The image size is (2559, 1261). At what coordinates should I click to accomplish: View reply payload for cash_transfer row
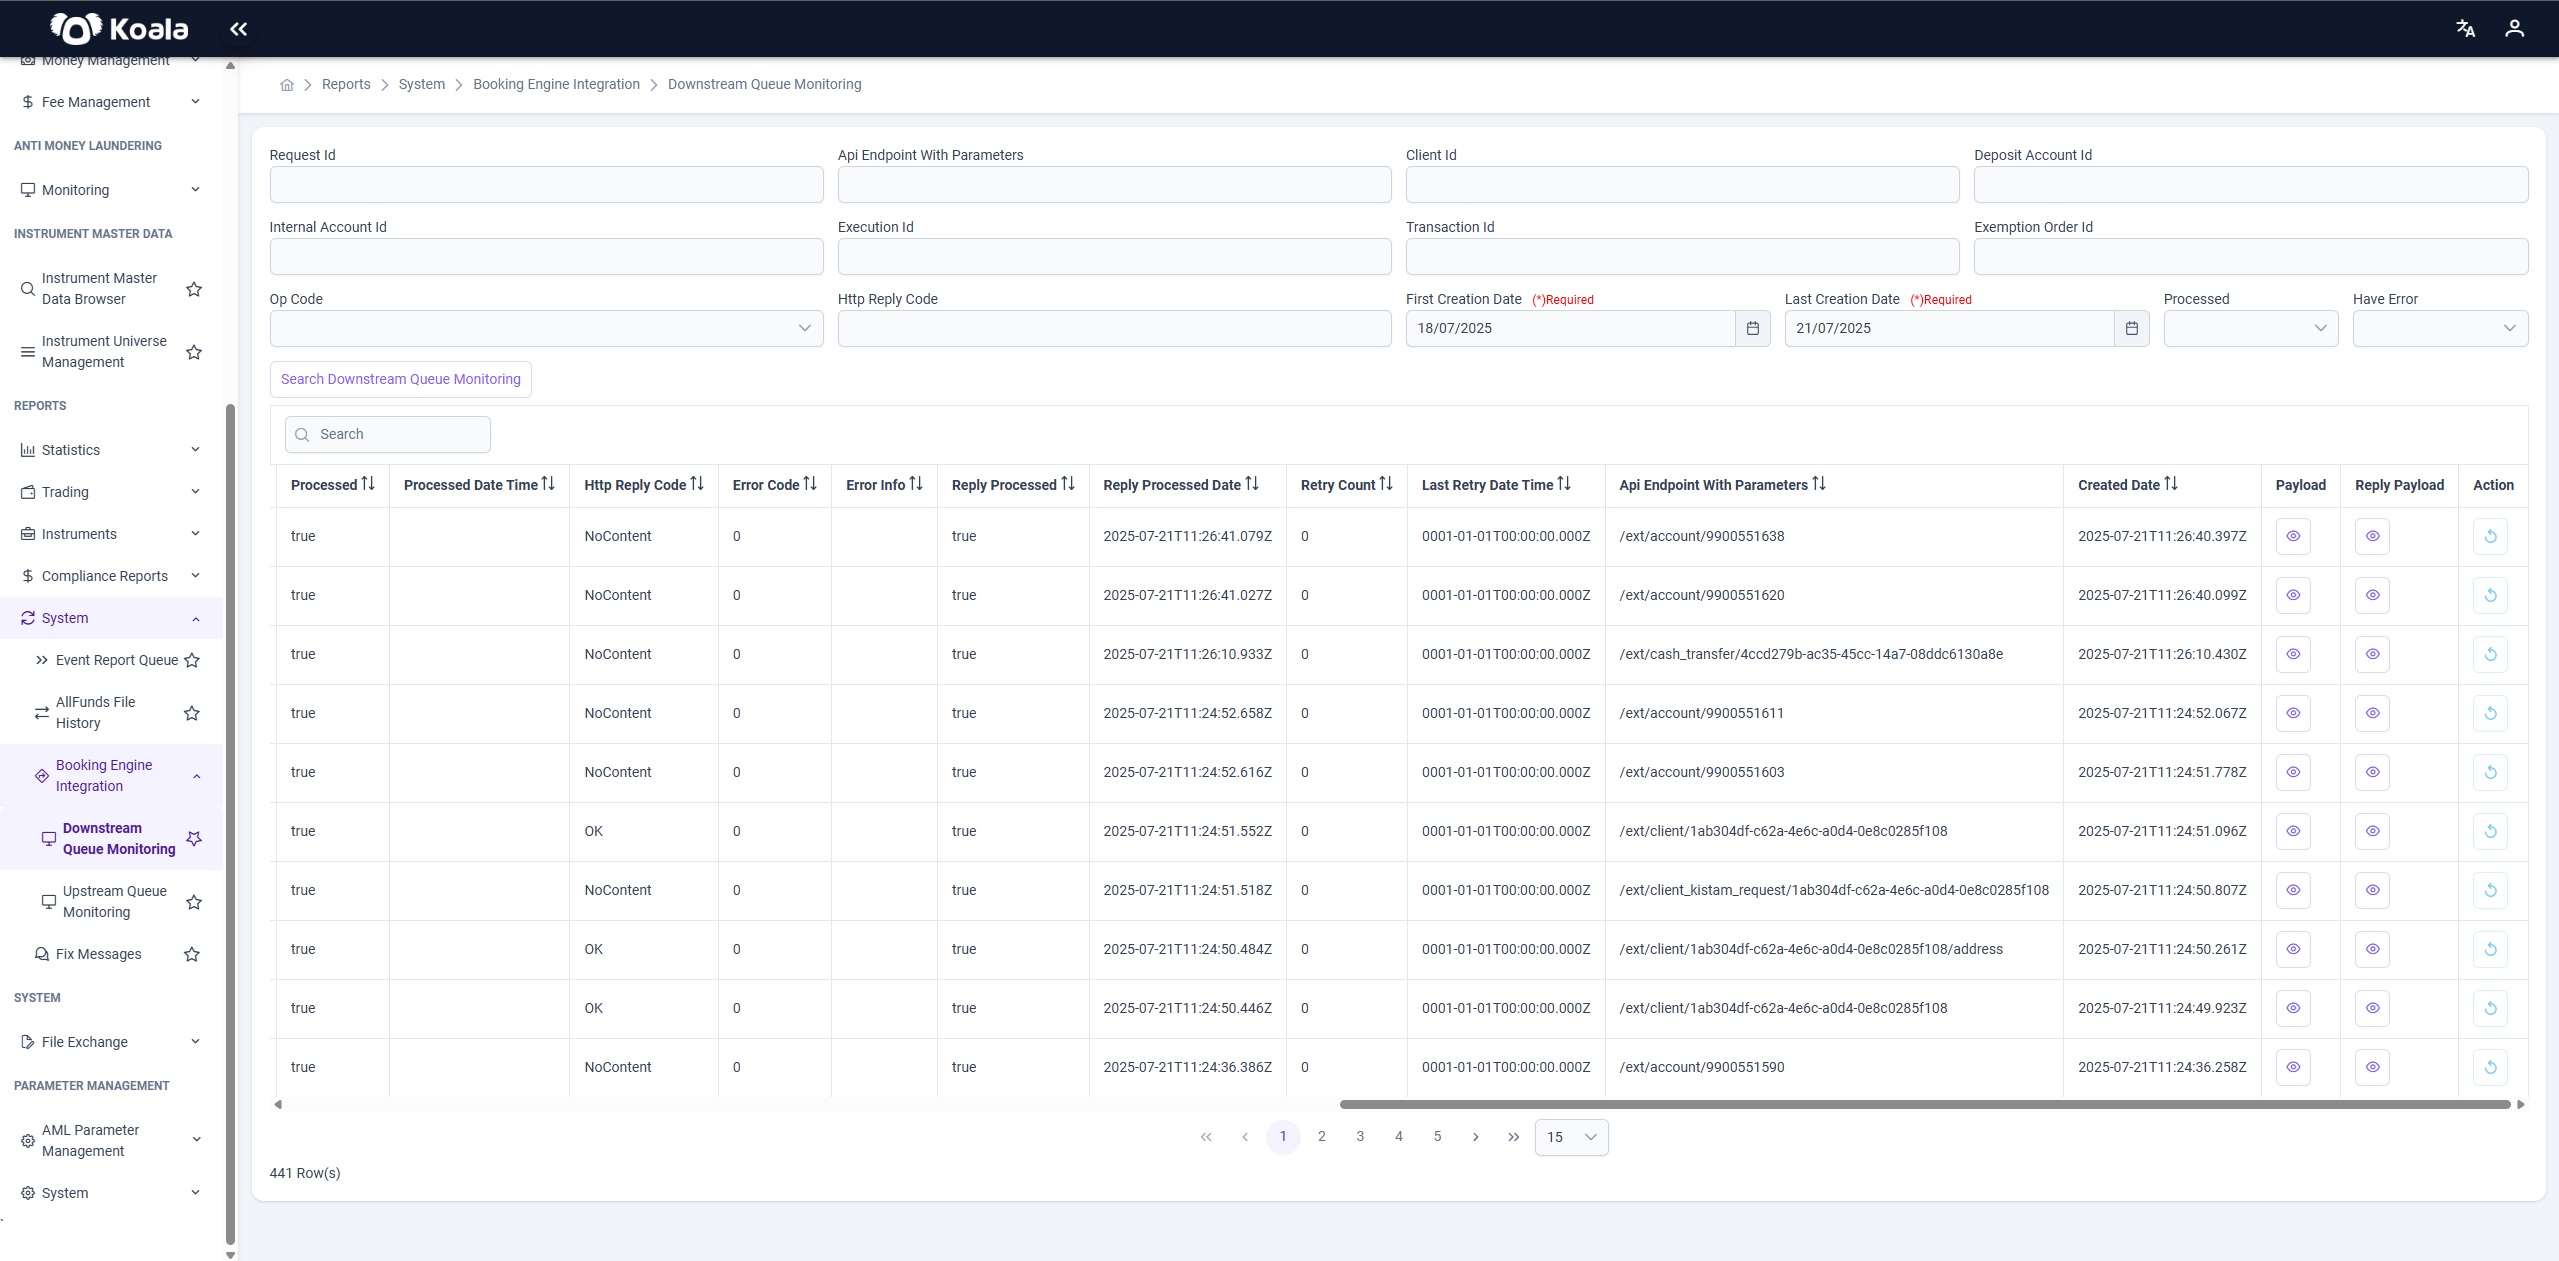[x=2372, y=654]
